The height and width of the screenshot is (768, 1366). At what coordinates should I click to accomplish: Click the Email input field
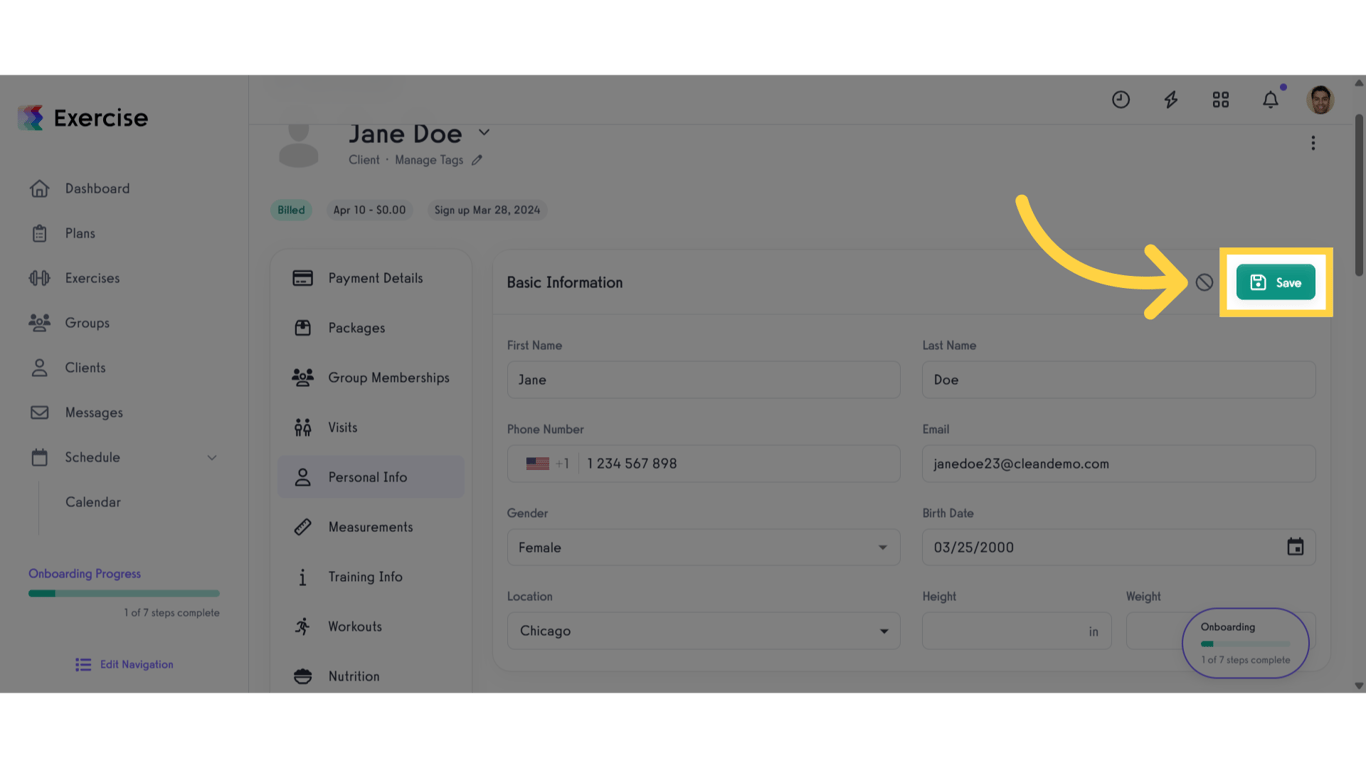tap(1119, 464)
